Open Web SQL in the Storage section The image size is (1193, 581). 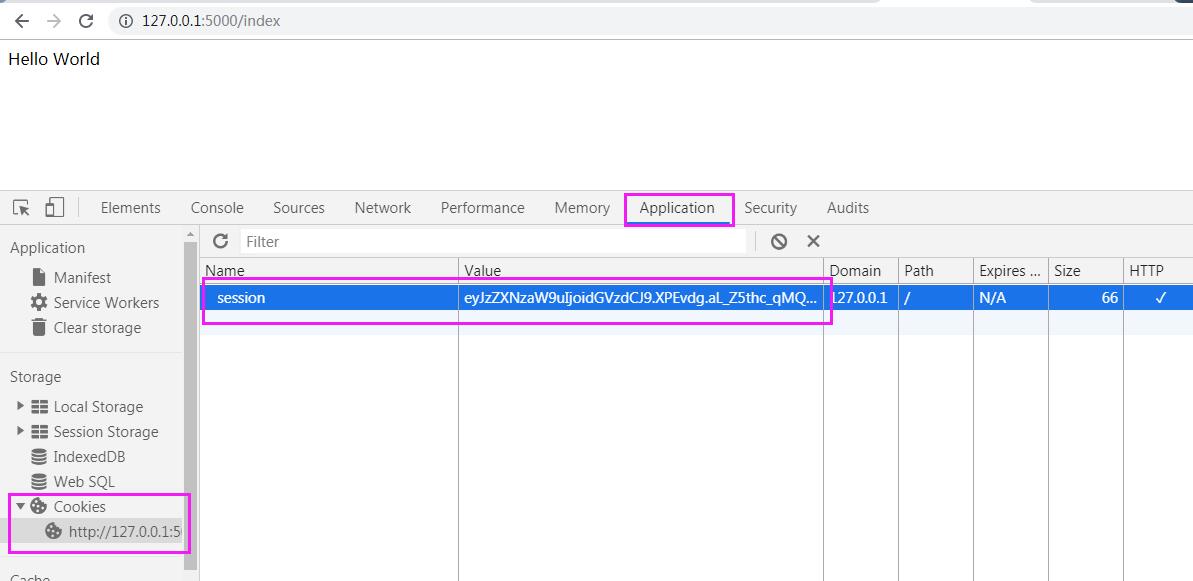coord(84,482)
